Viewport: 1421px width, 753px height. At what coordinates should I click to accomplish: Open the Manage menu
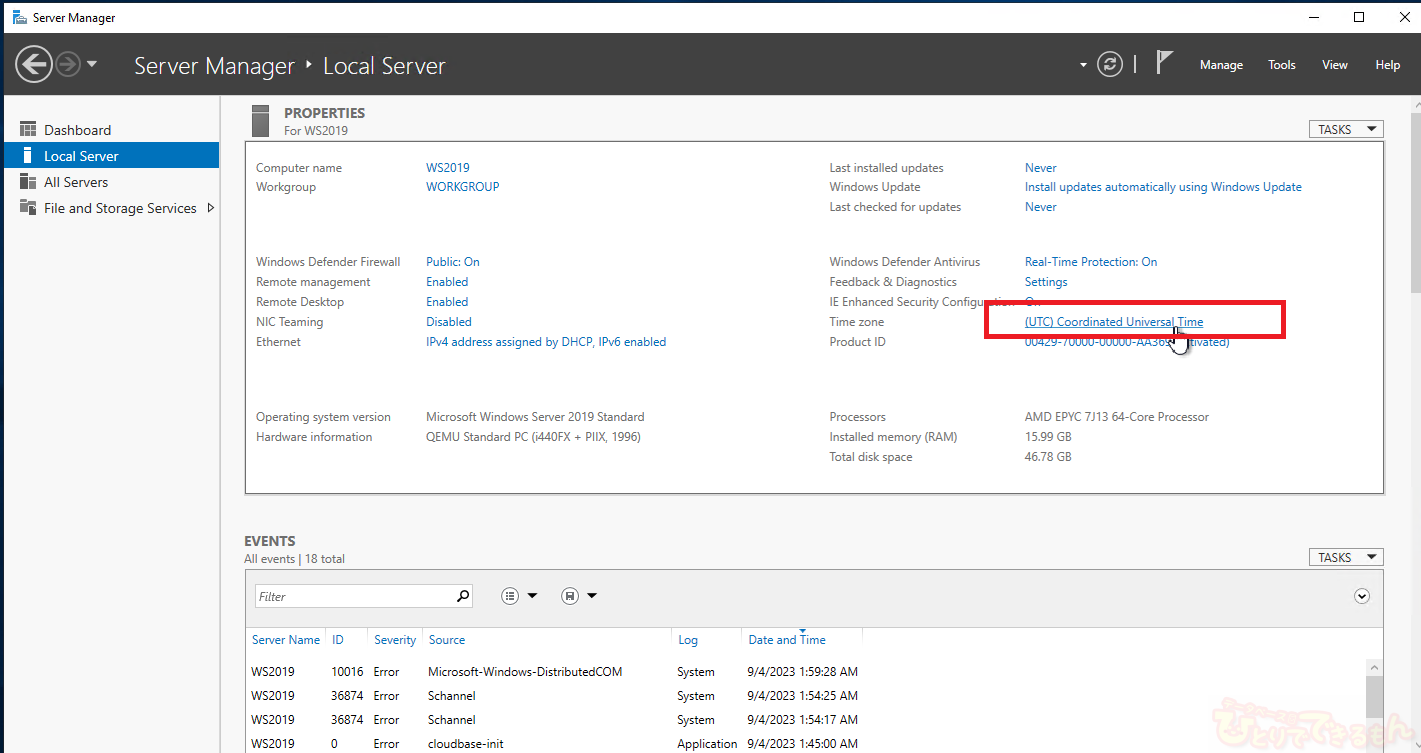click(x=1221, y=65)
